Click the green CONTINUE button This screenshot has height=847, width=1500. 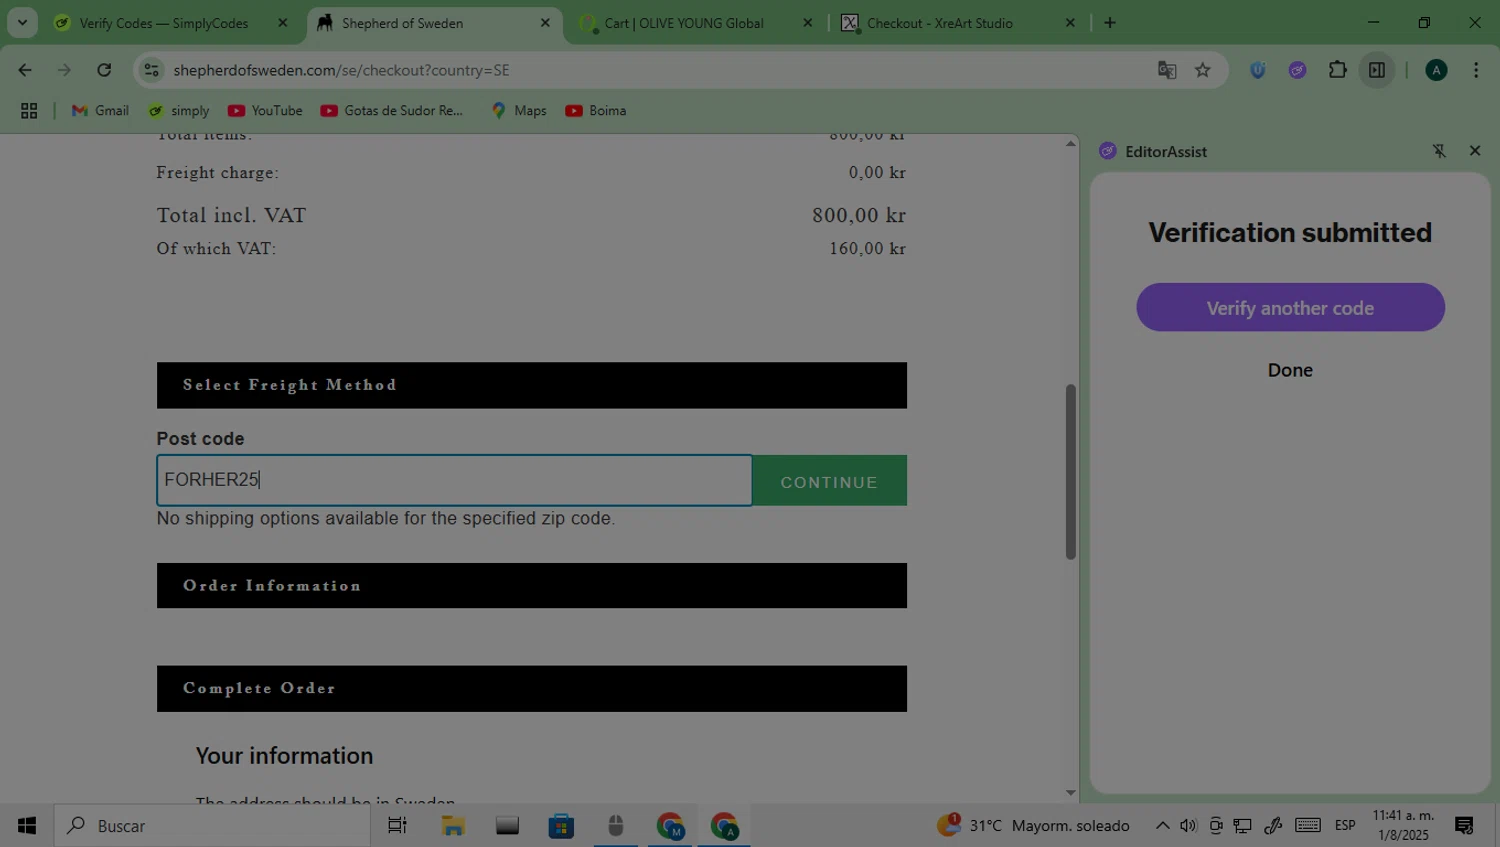[x=829, y=480]
